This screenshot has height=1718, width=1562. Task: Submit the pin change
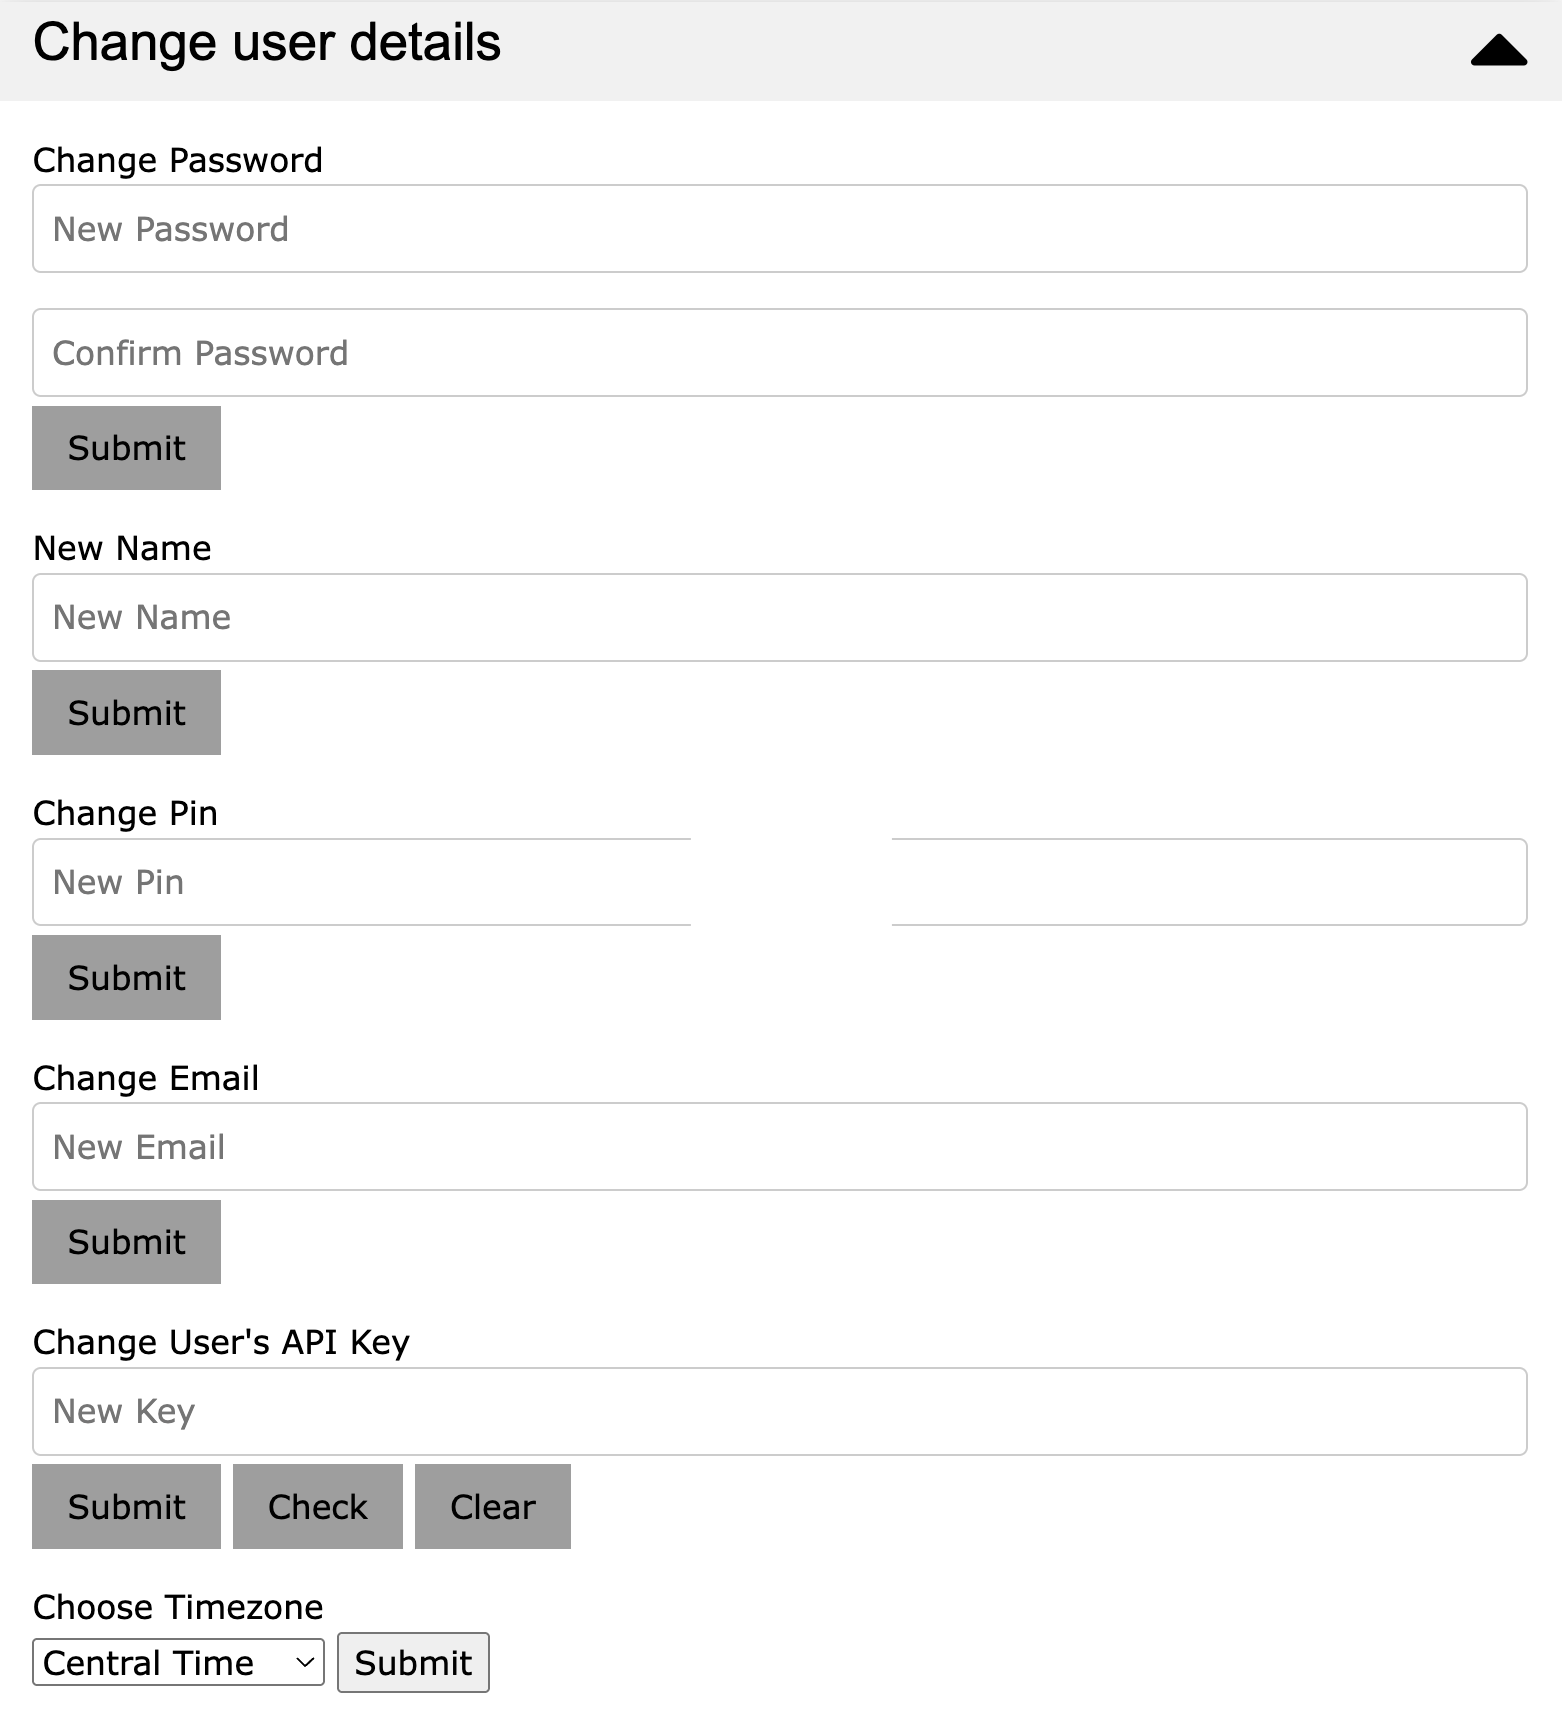pos(126,977)
